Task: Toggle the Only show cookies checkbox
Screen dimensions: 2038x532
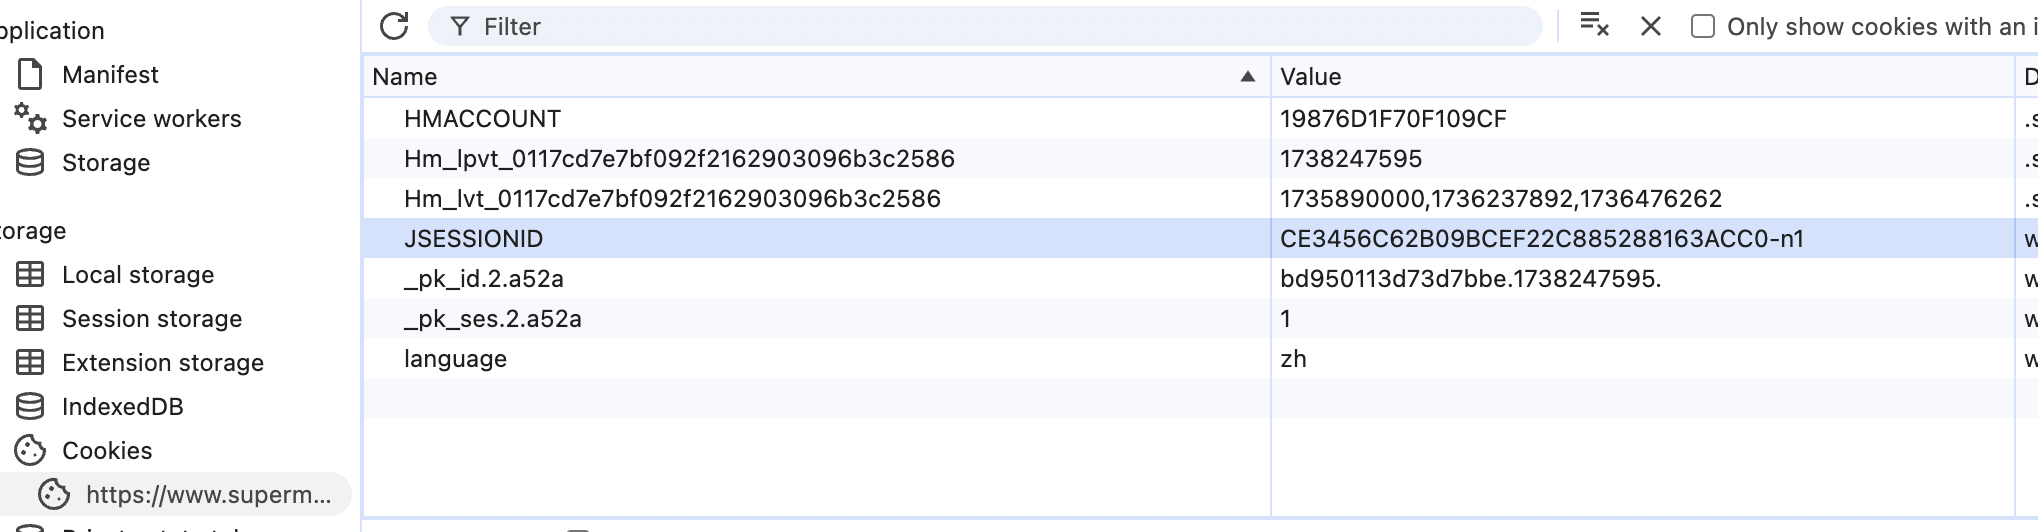Action: [1702, 27]
